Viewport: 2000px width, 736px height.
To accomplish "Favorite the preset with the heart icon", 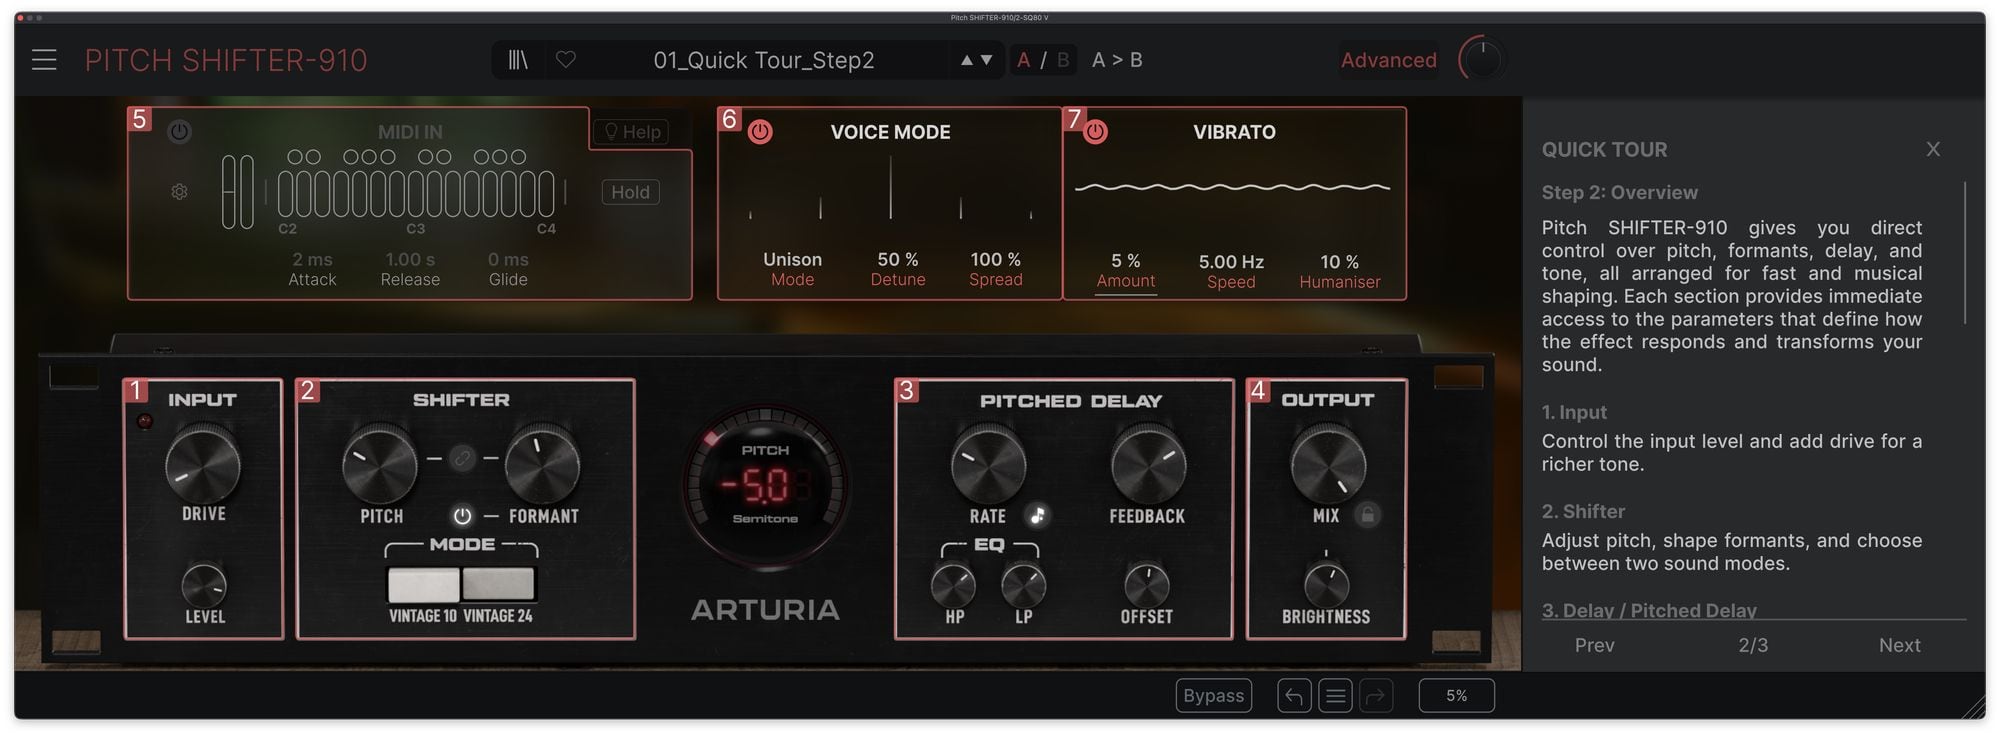I will pos(566,60).
